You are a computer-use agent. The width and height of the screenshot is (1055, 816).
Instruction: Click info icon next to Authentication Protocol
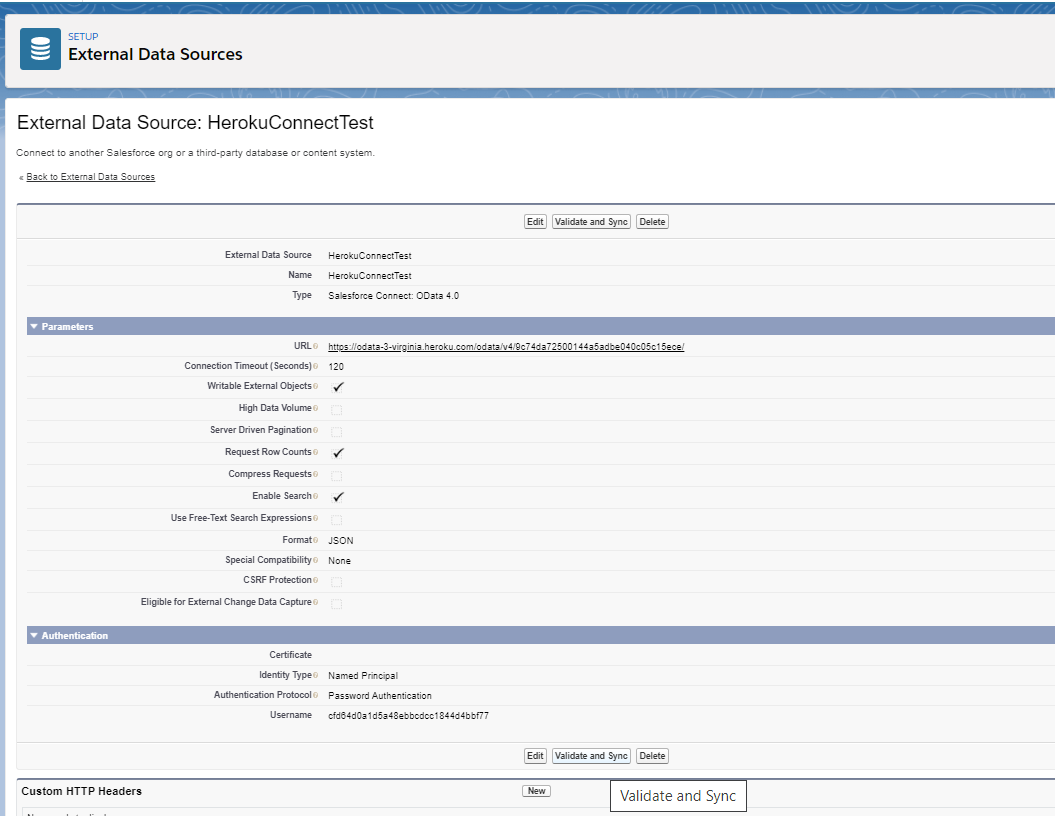(316, 696)
